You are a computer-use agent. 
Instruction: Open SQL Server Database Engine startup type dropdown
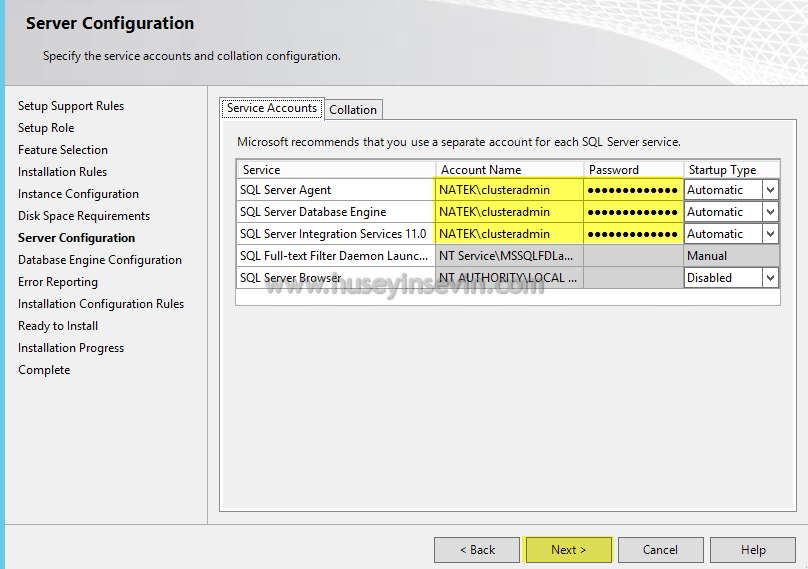pos(770,212)
